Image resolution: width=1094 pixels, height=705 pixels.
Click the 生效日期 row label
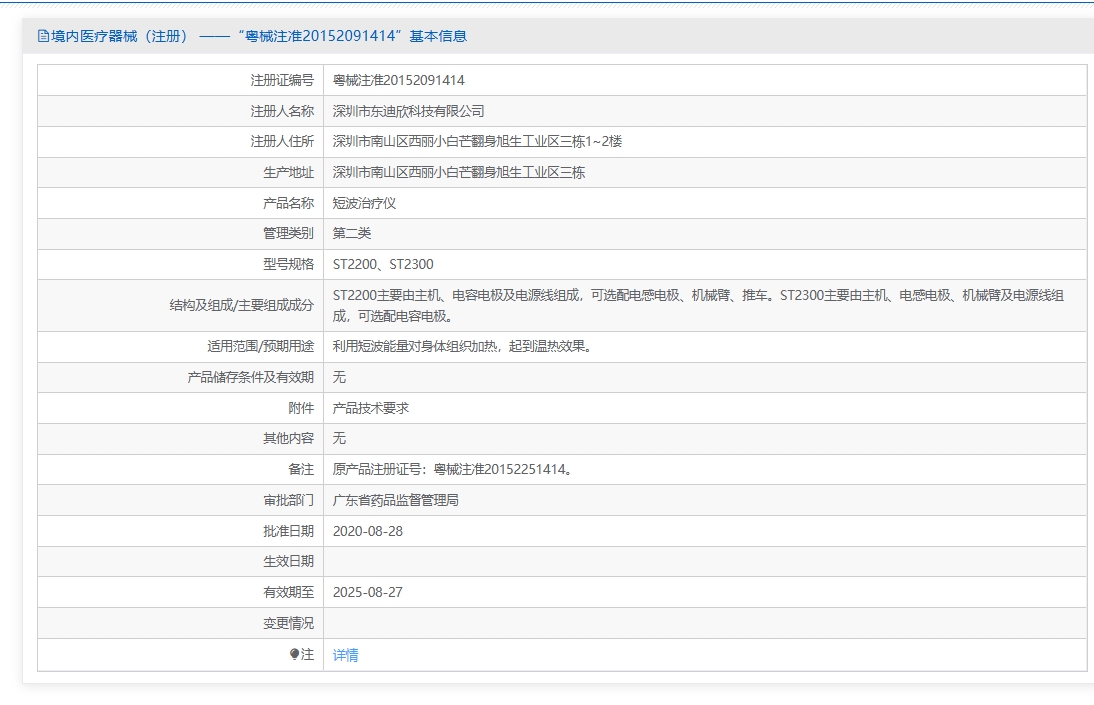pos(288,561)
